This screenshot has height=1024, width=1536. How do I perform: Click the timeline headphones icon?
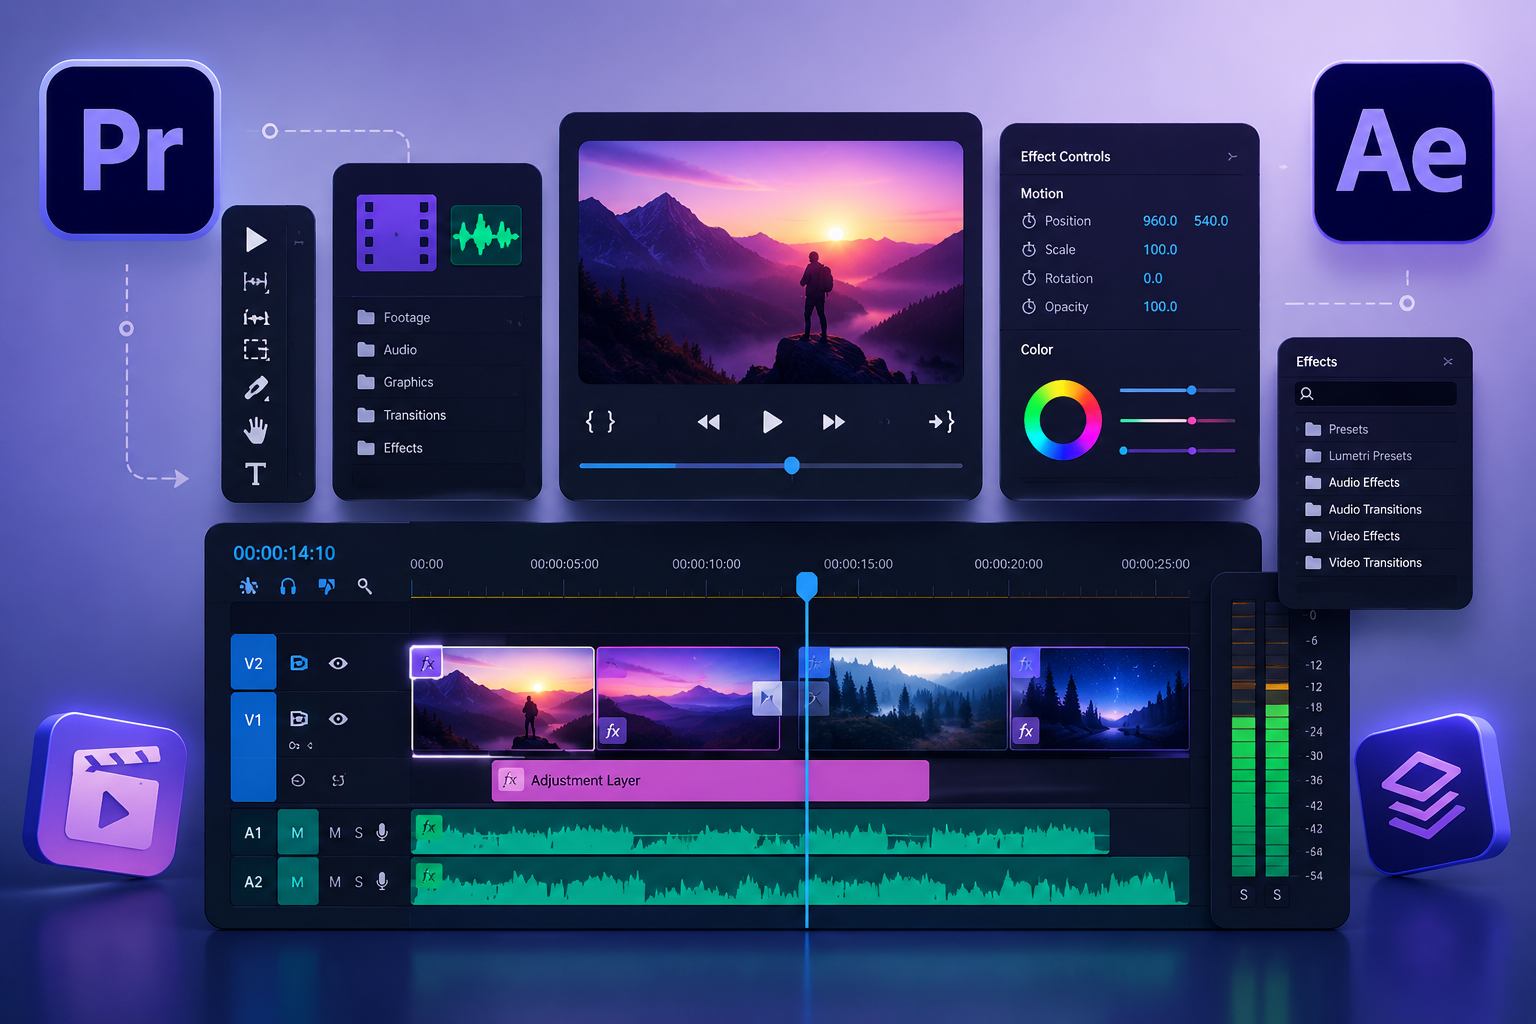click(x=288, y=586)
